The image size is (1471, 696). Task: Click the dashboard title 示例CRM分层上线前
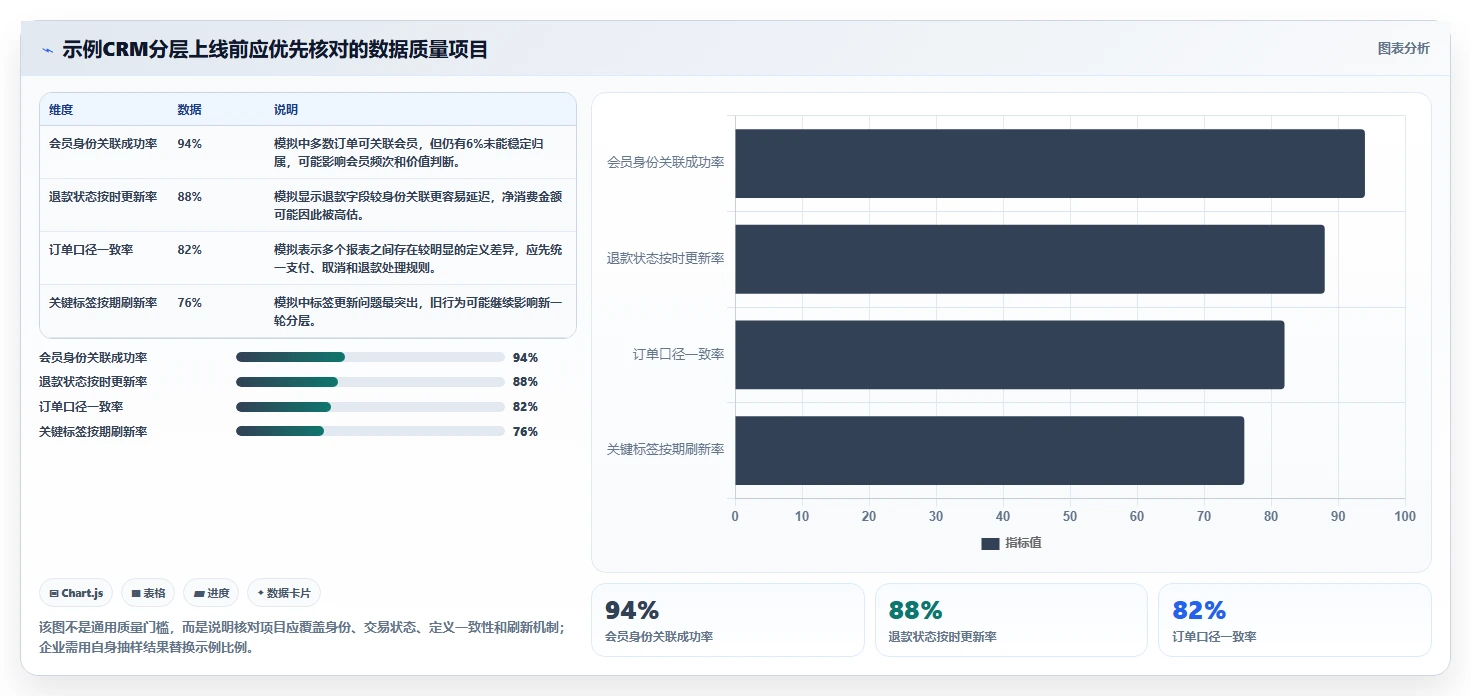(x=275, y=50)
